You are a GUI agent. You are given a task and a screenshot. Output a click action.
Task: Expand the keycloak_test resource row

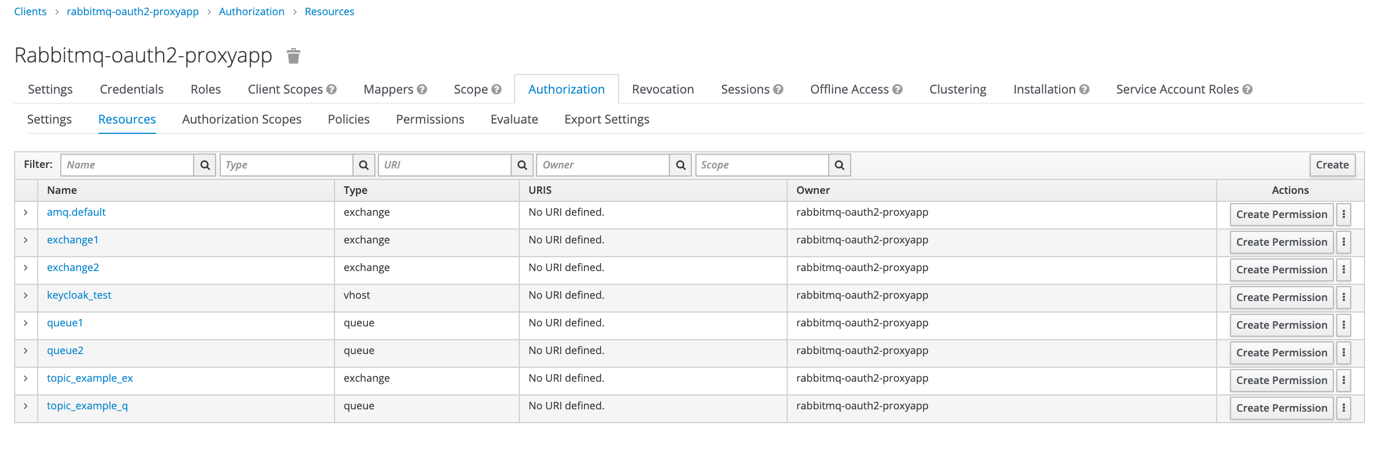[26, 295]
